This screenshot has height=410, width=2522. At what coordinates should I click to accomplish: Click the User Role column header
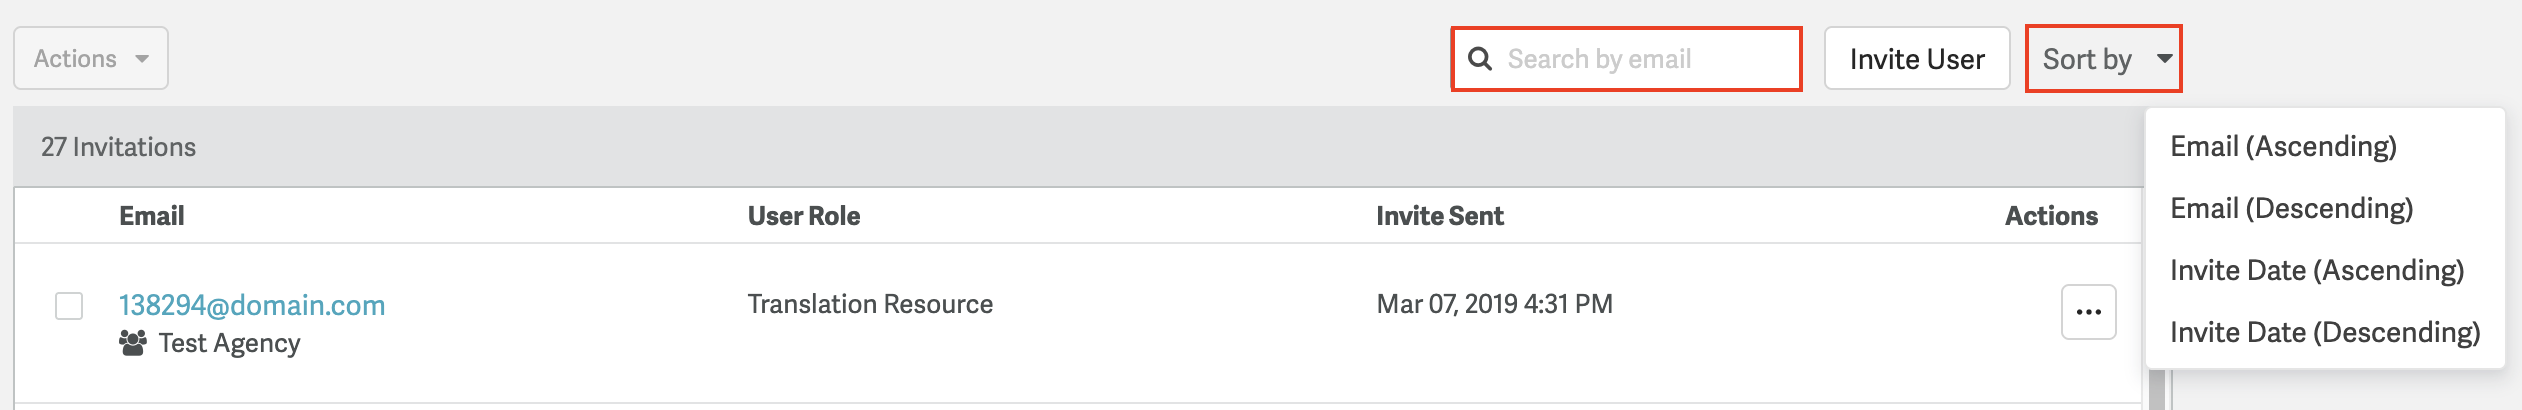(804, 216)
